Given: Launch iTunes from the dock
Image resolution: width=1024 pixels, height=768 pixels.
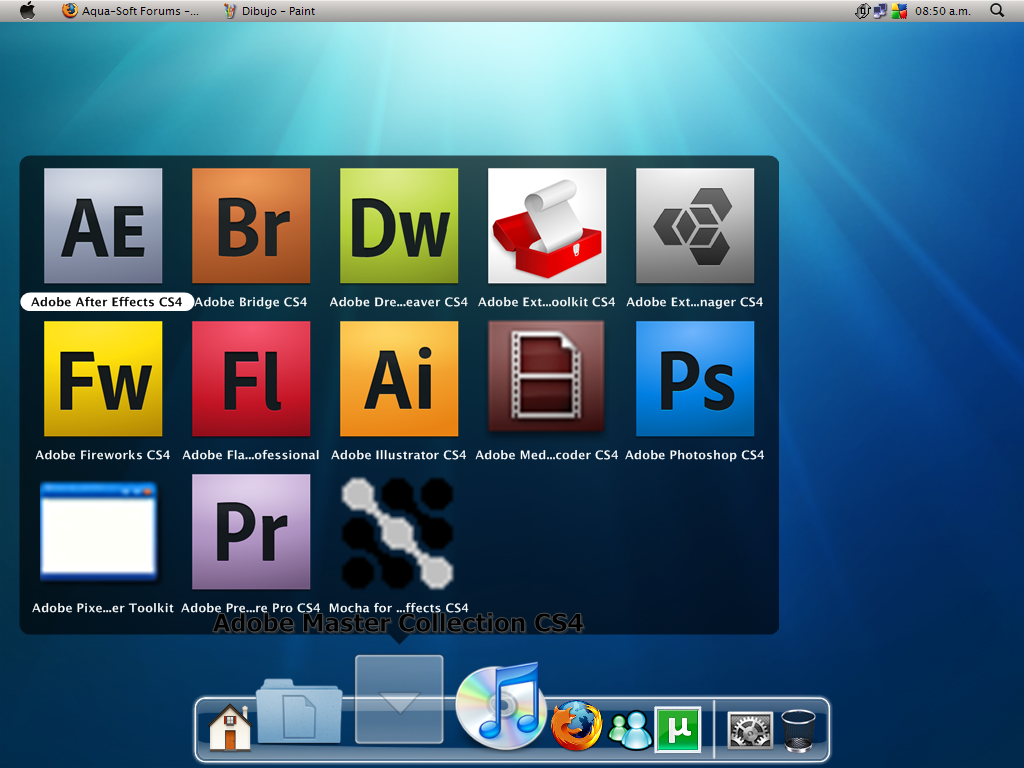Looking at the screenshot, I should tap(501, 705).
